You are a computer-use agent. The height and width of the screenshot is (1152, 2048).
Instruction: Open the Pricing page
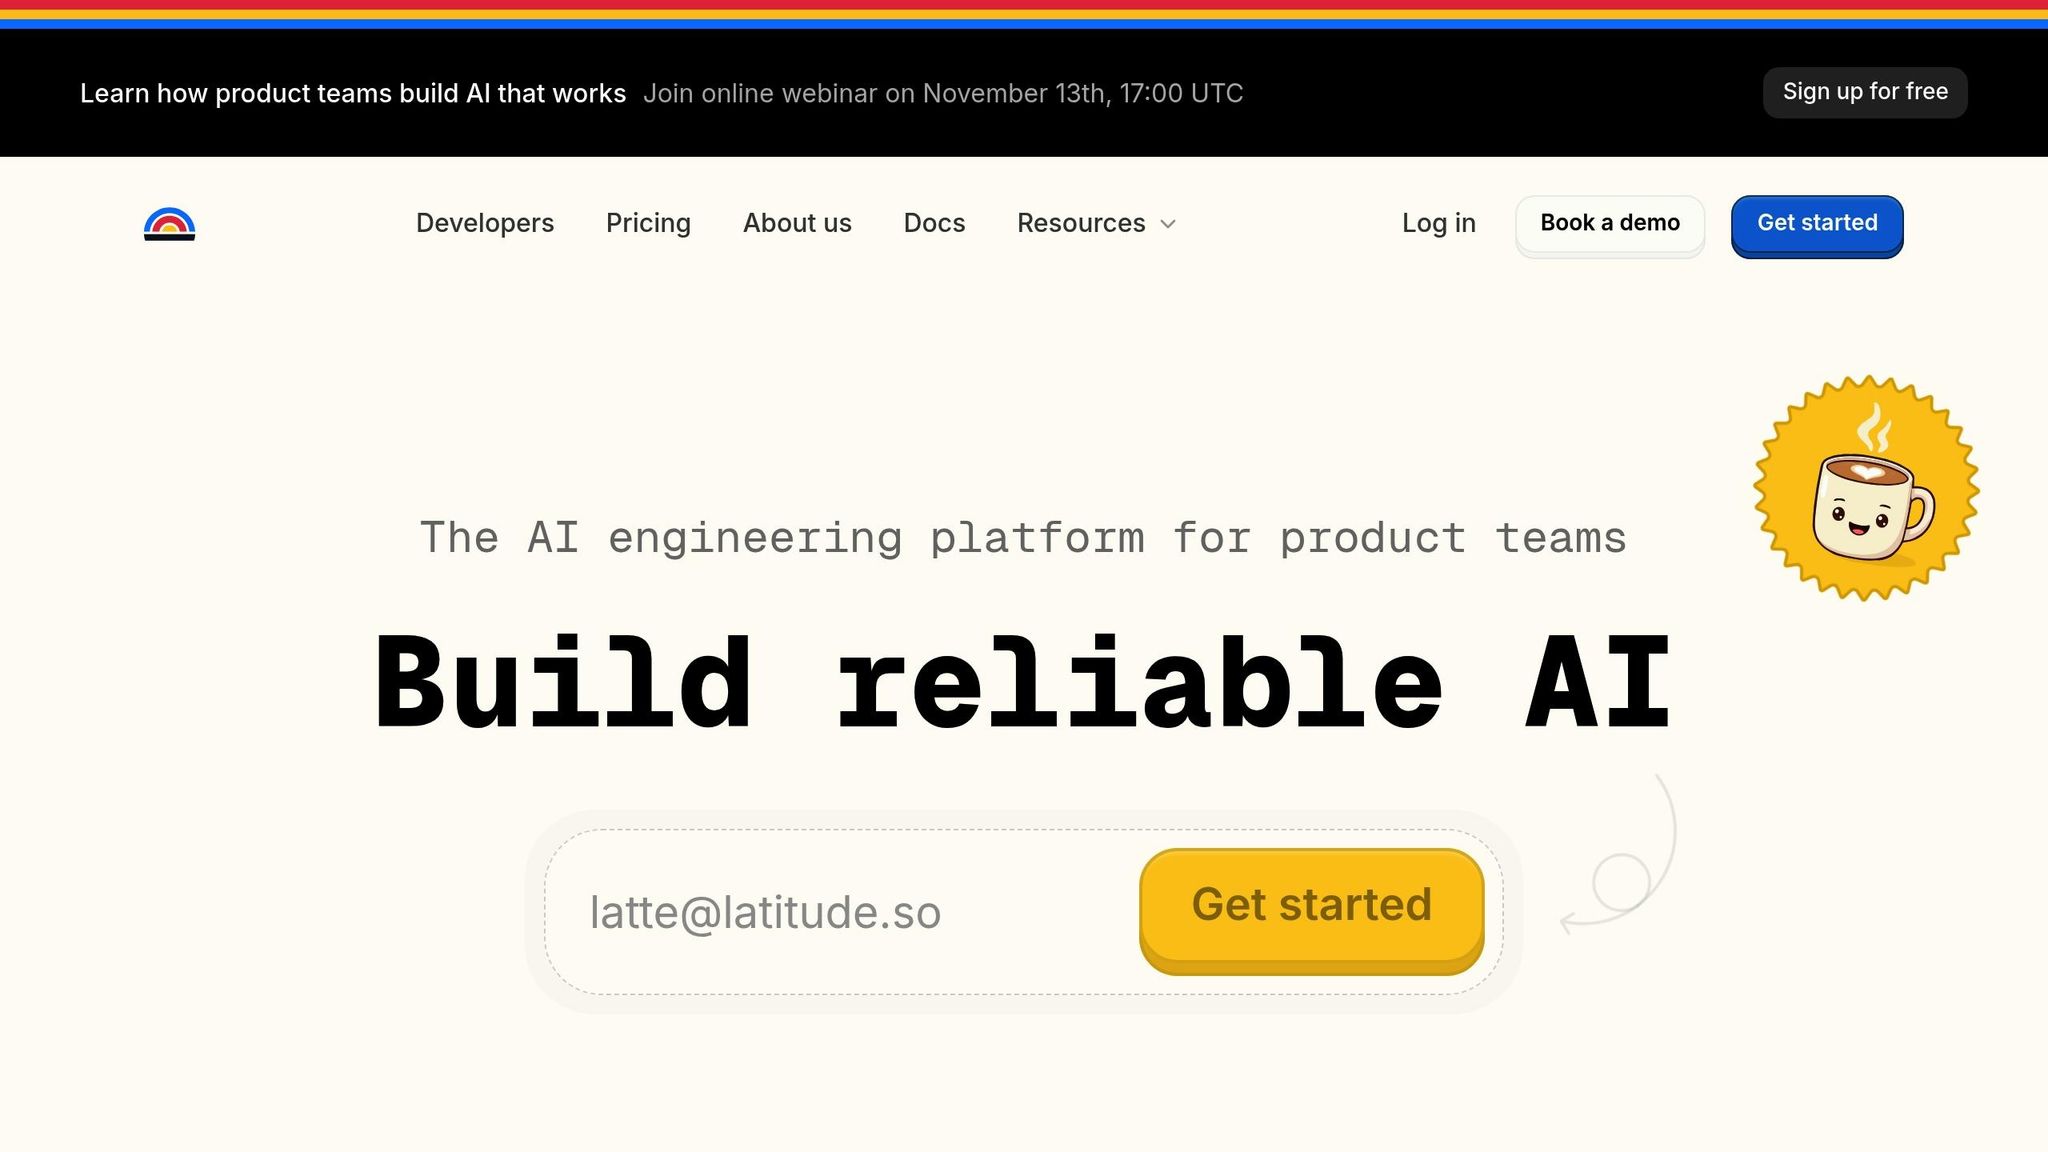(648, 223)
